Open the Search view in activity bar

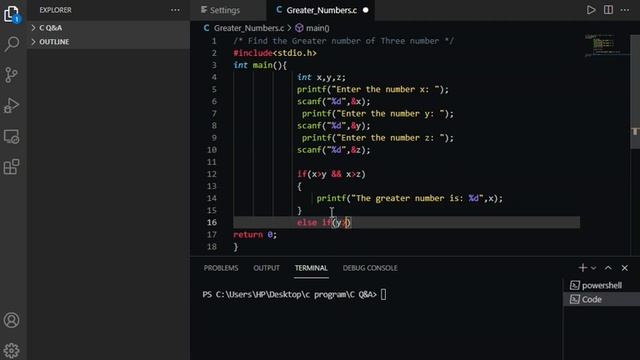pyautogui.click(x=11, y=44)
